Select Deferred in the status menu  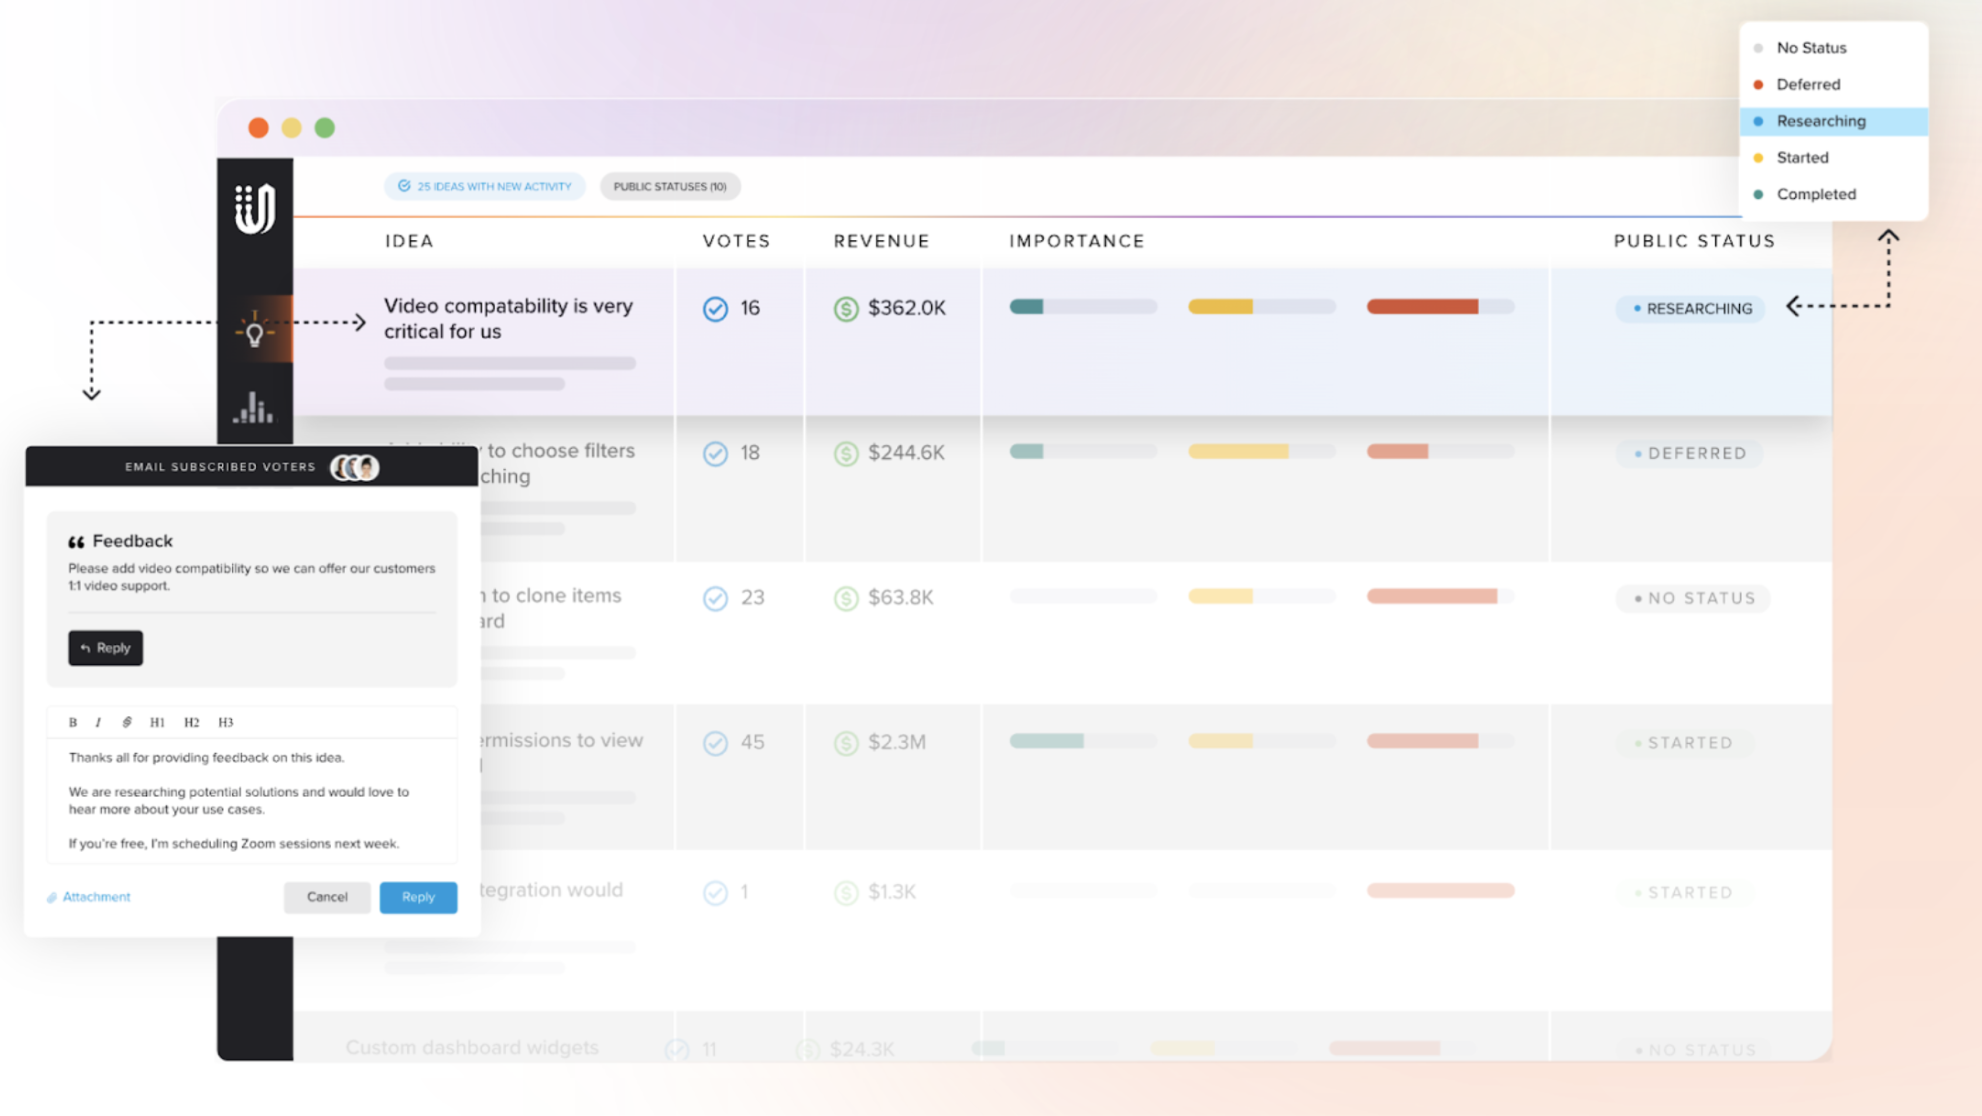(1833, 84)
